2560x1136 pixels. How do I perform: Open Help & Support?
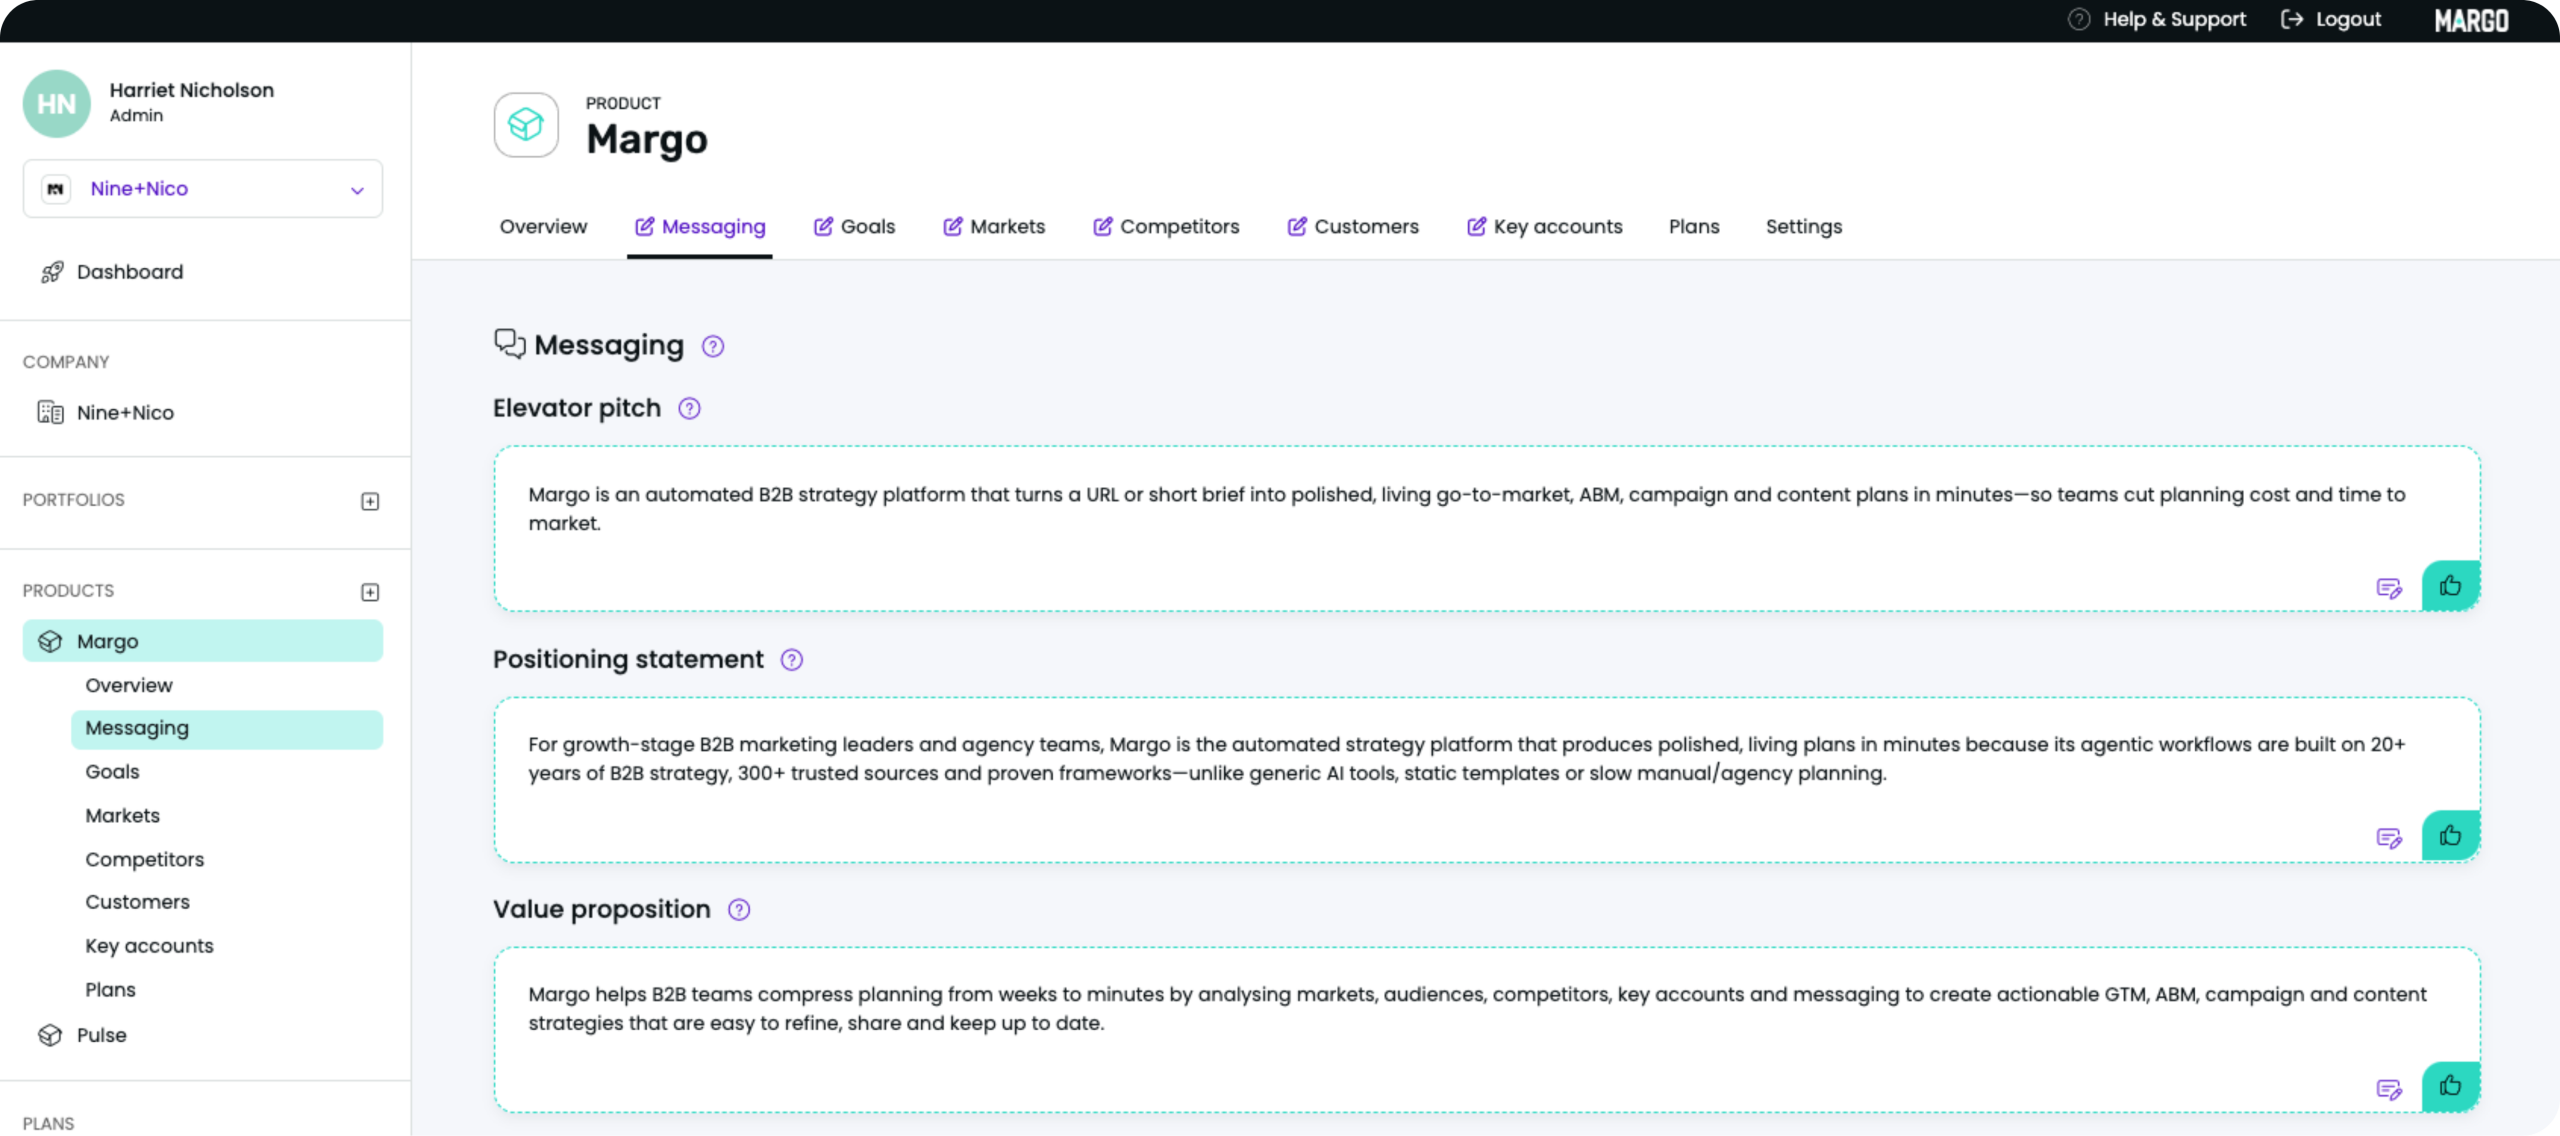(x=2156, y=20)
